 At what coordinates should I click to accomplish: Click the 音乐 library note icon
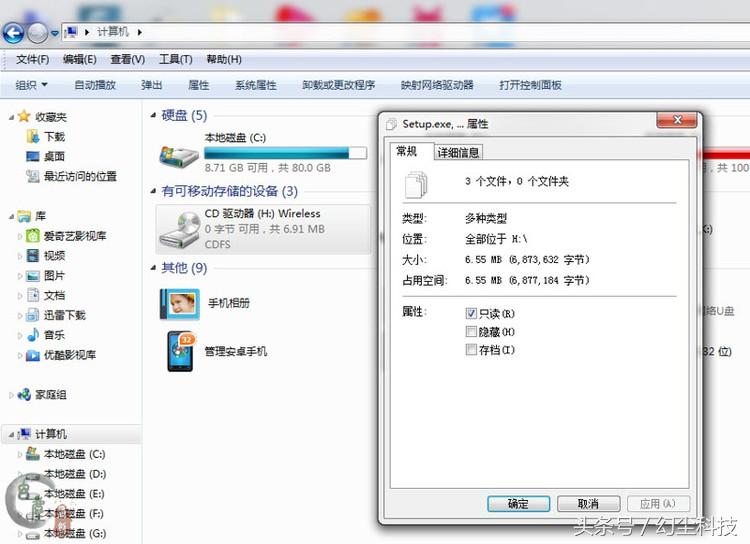[x=33, y=334]
